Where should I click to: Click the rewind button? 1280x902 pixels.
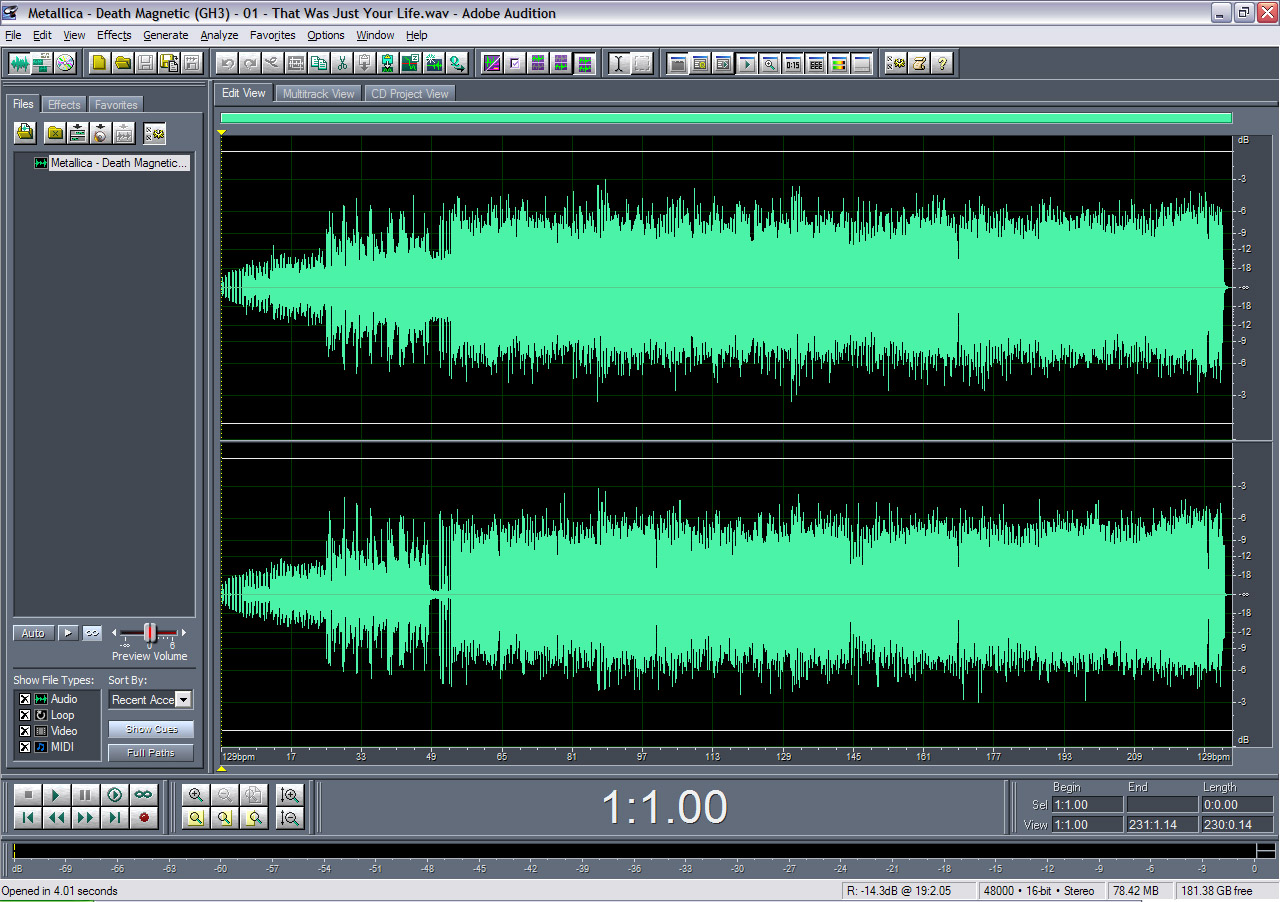click(x=57, y=818)
